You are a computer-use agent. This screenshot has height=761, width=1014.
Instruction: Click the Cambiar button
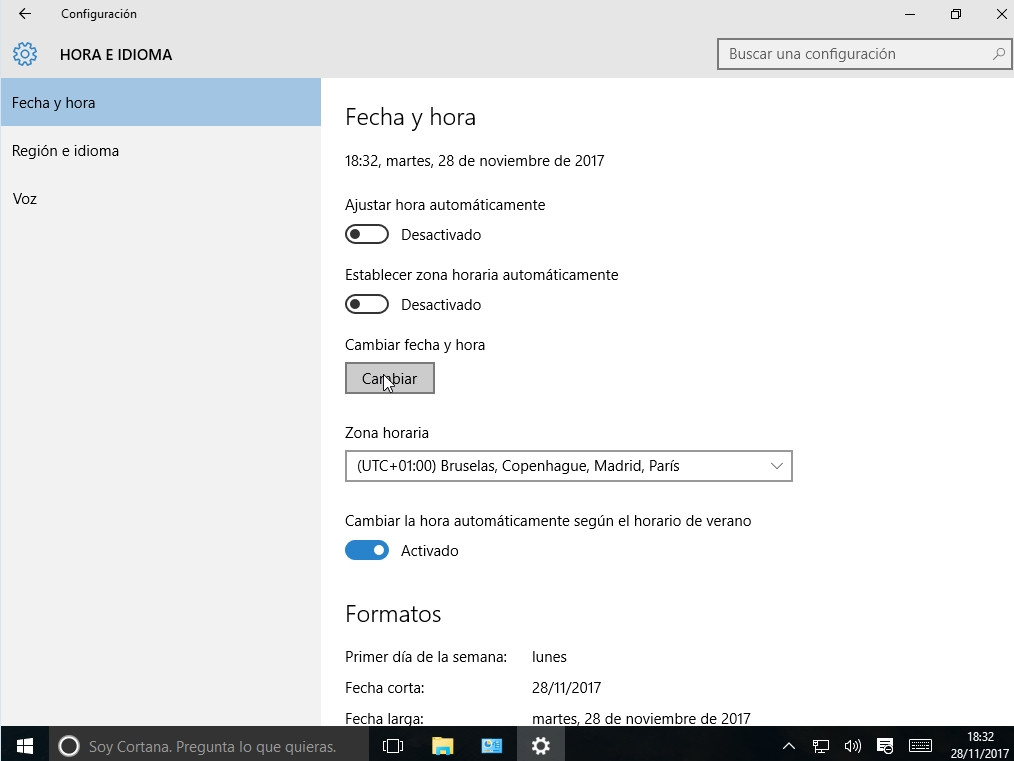coord(390,378)
